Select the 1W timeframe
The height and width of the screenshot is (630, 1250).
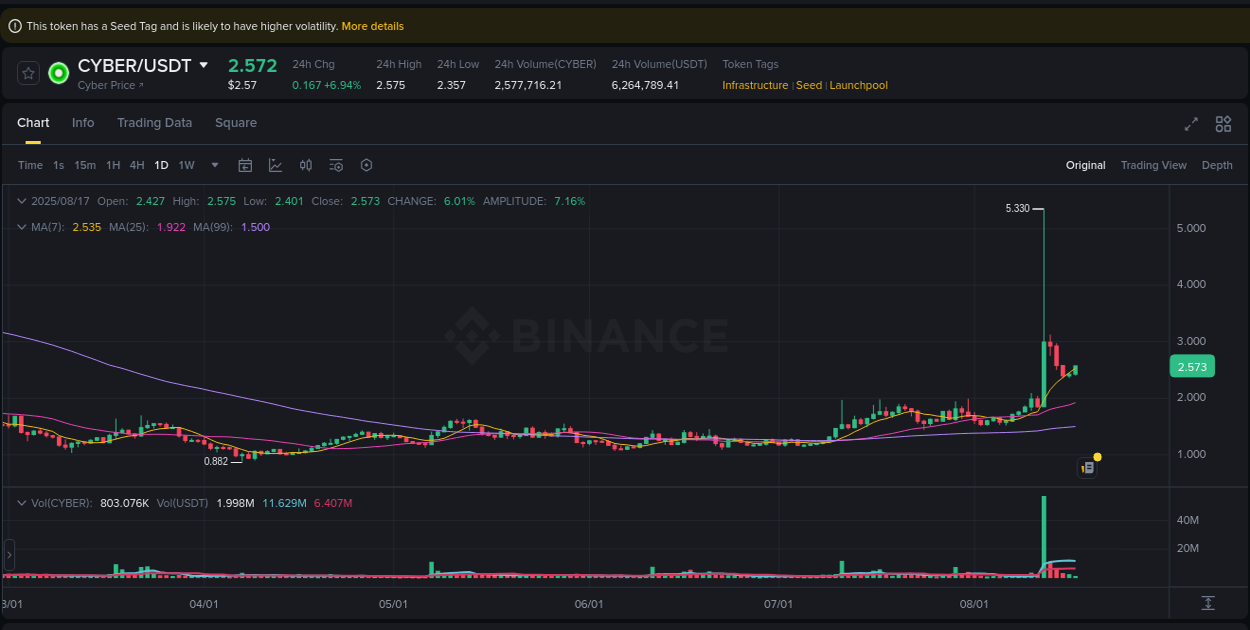(x=186, y=165)
